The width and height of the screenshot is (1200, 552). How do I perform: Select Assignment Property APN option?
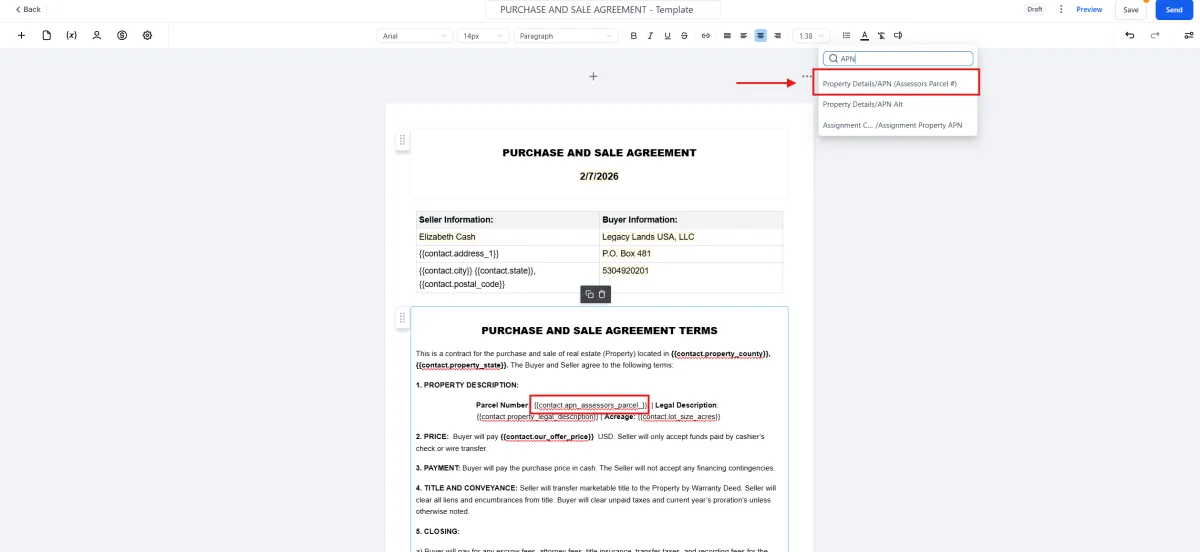click(898, 125)
